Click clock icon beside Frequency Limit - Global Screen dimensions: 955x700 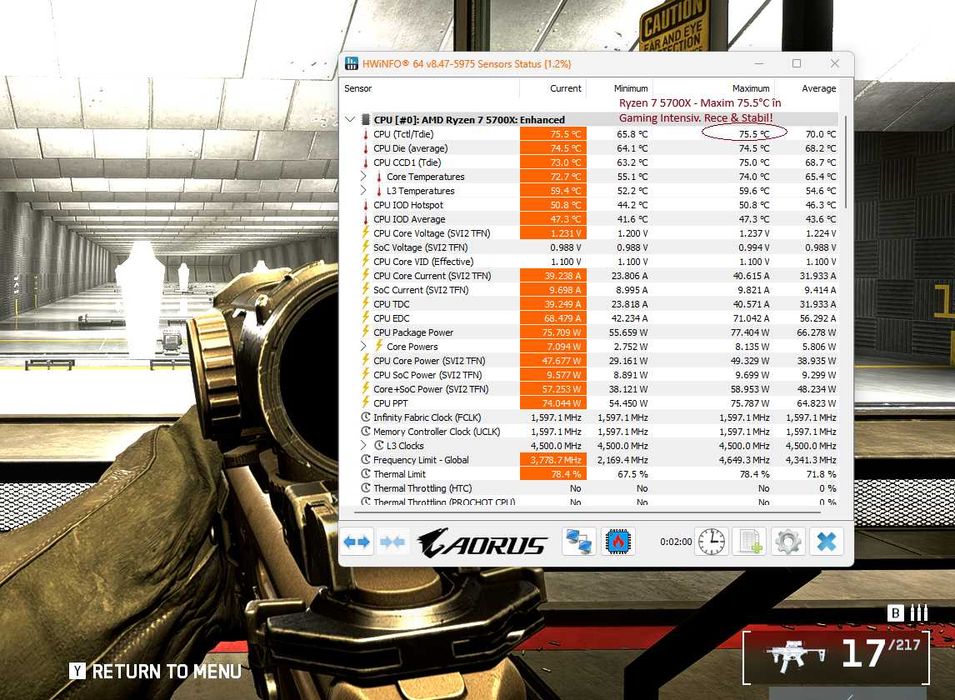click(365, 460)
